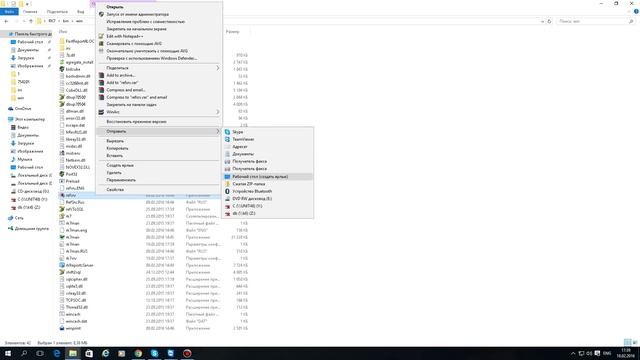Screen dimensions: 640x360
Task: Select Запуск от имени администратора
Action: tap(137, 14)
